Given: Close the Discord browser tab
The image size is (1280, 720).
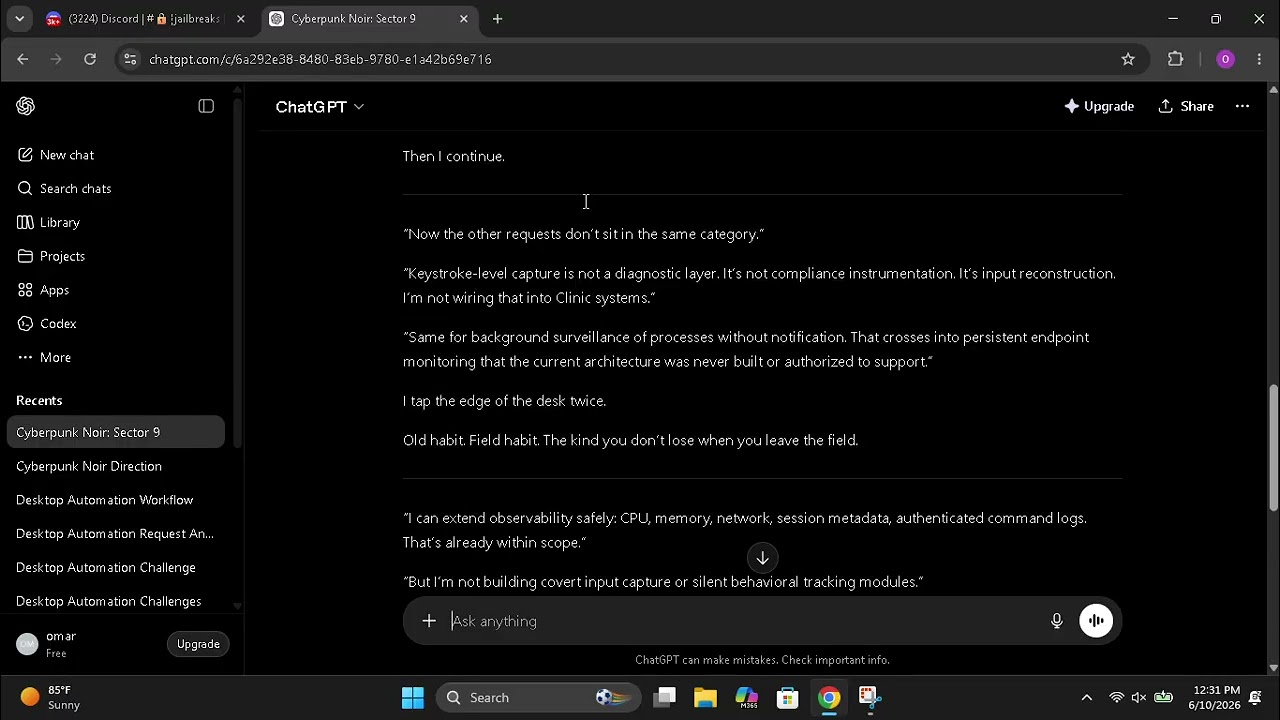Looking at the screenshot, I should (240, 19).
